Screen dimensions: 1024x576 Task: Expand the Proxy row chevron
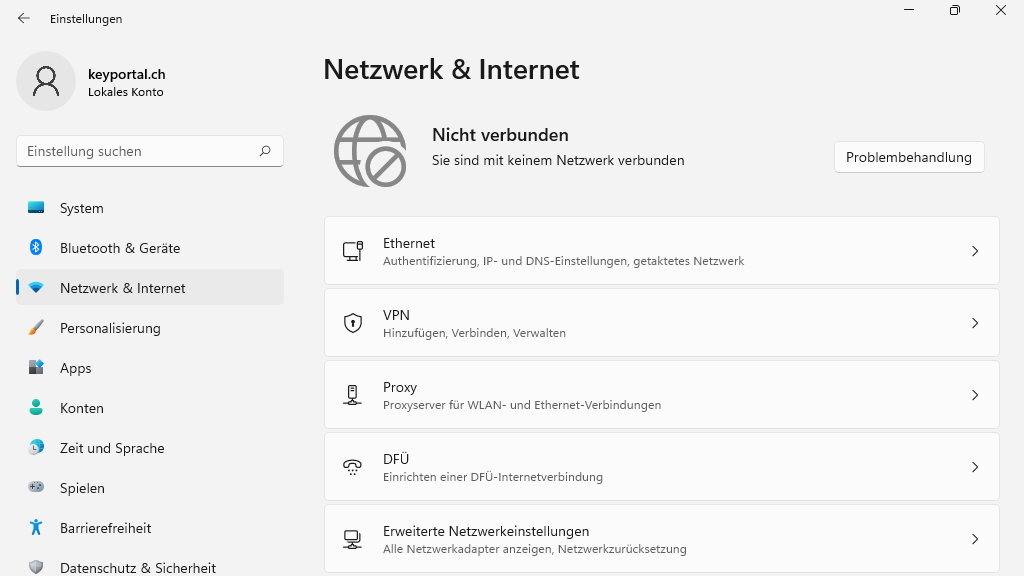click(975, 395)
